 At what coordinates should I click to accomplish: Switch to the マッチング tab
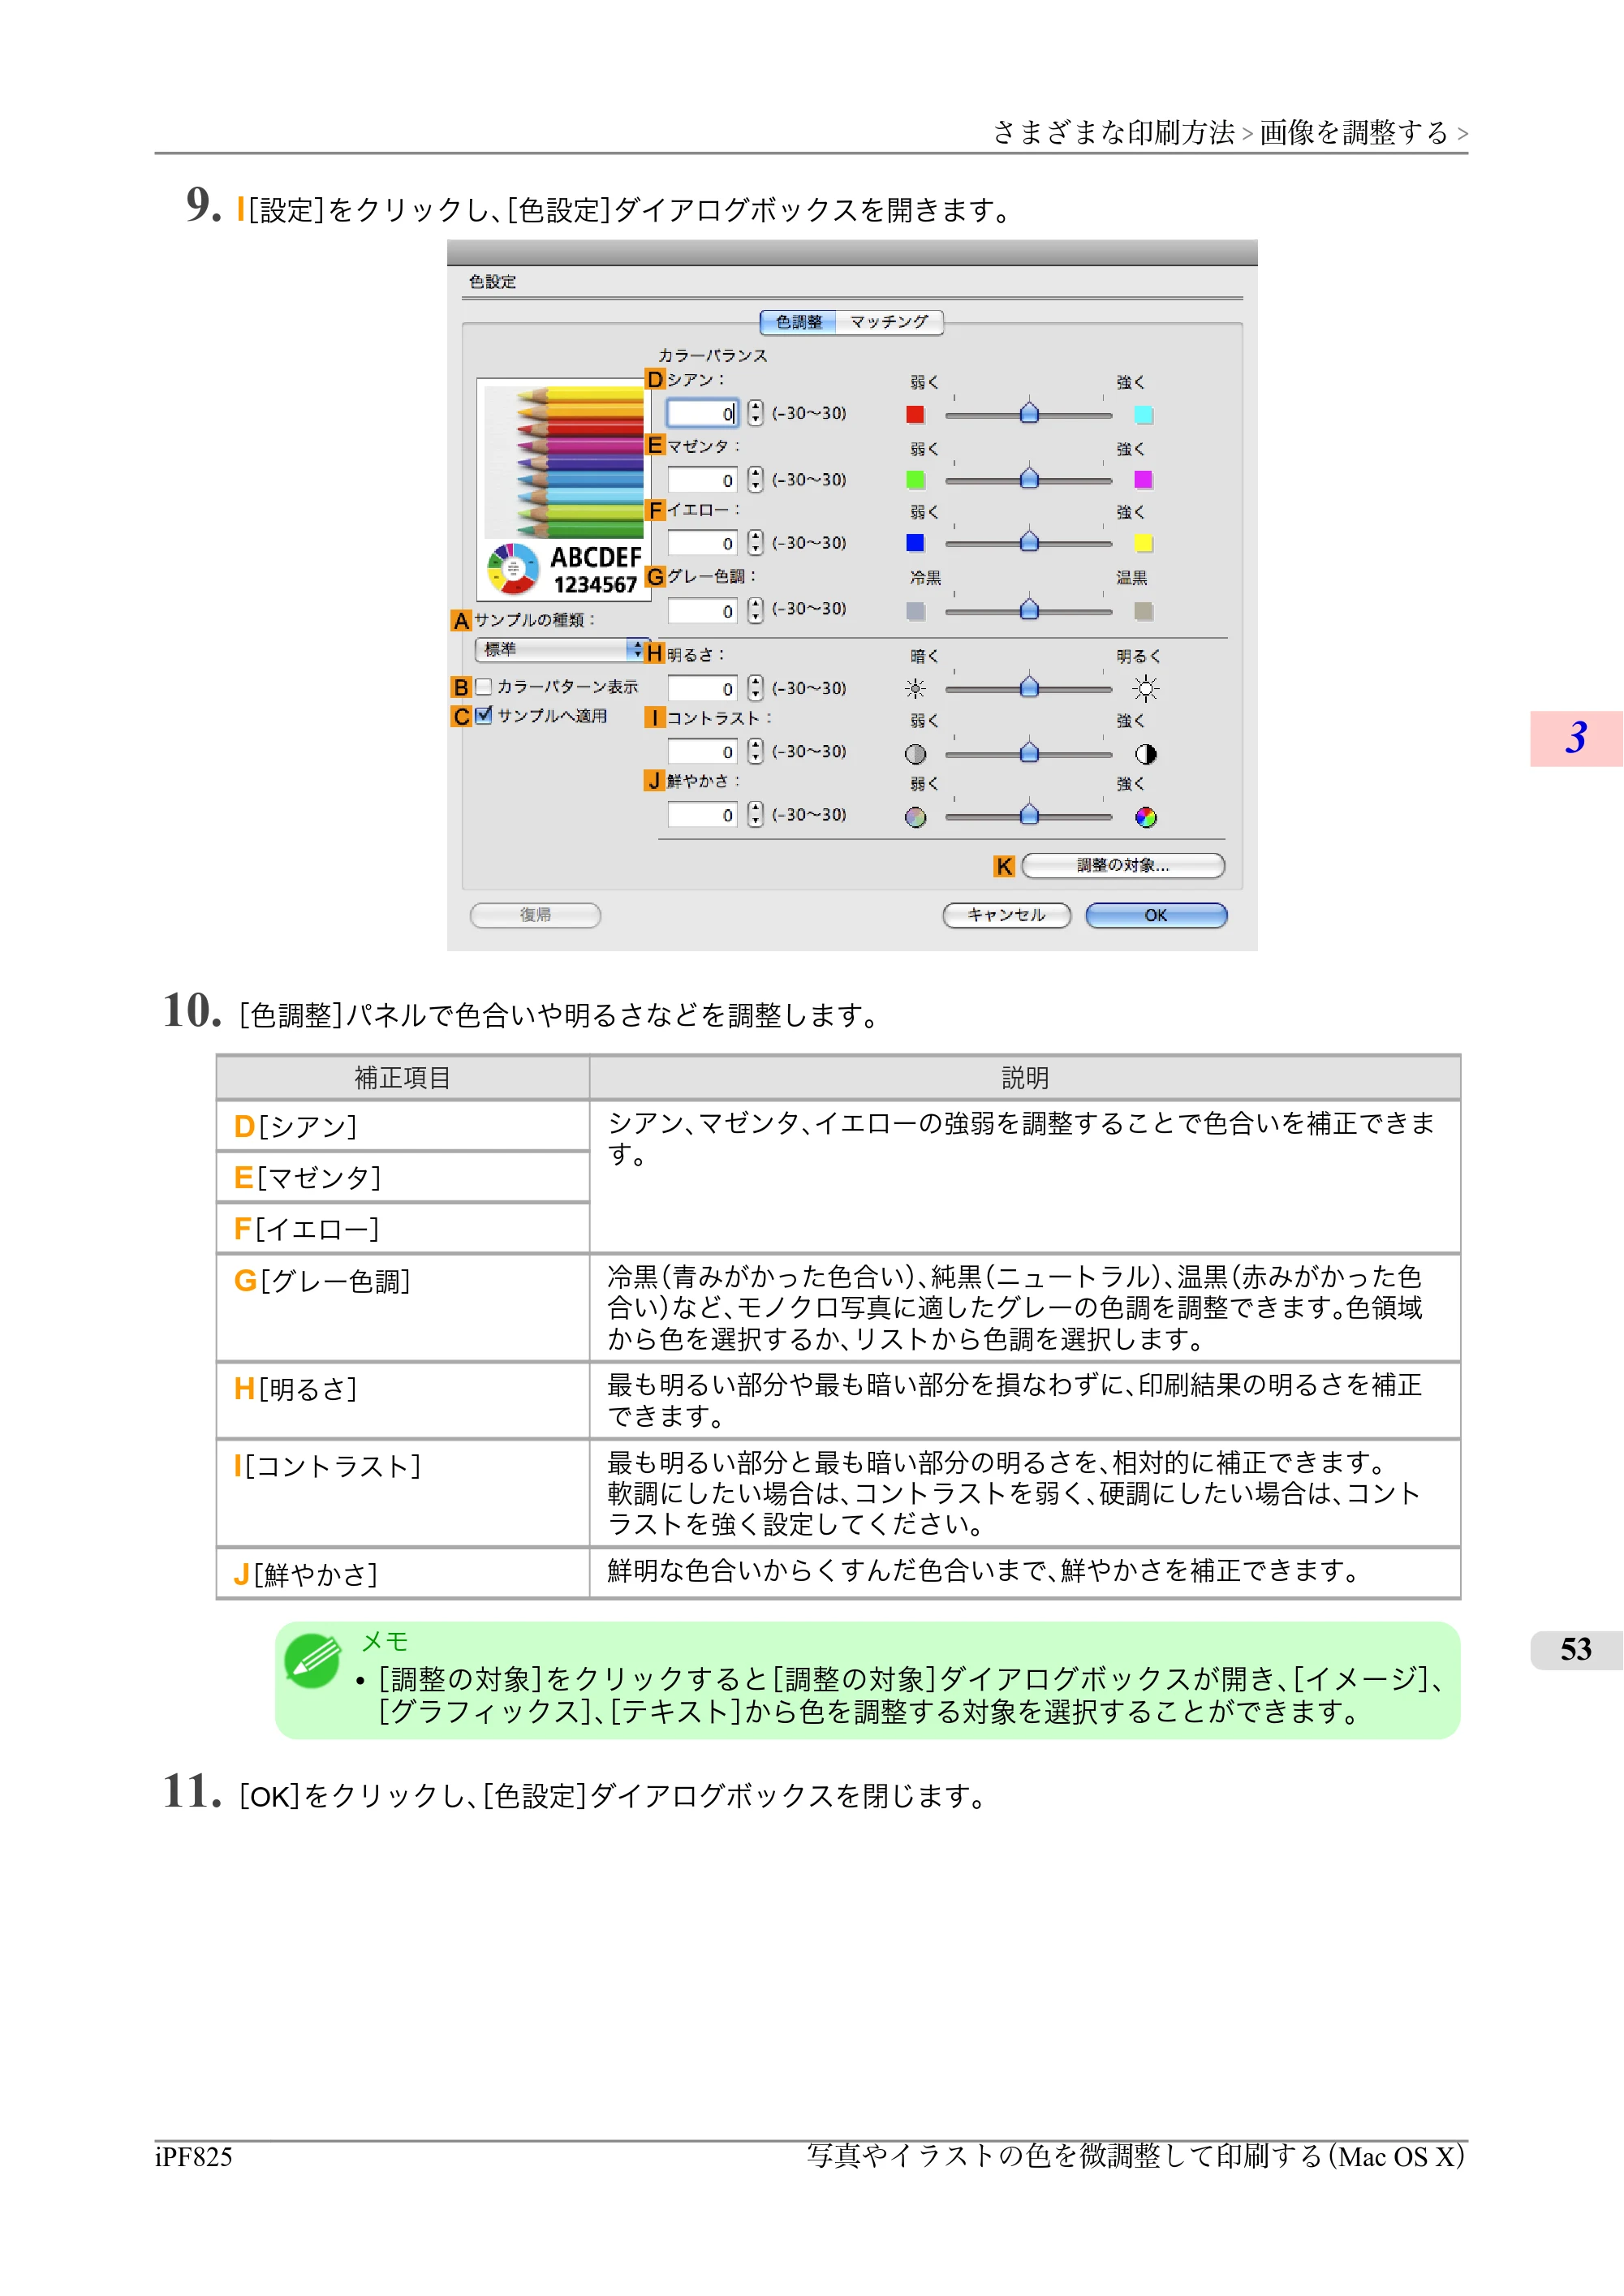click(890, 322)
